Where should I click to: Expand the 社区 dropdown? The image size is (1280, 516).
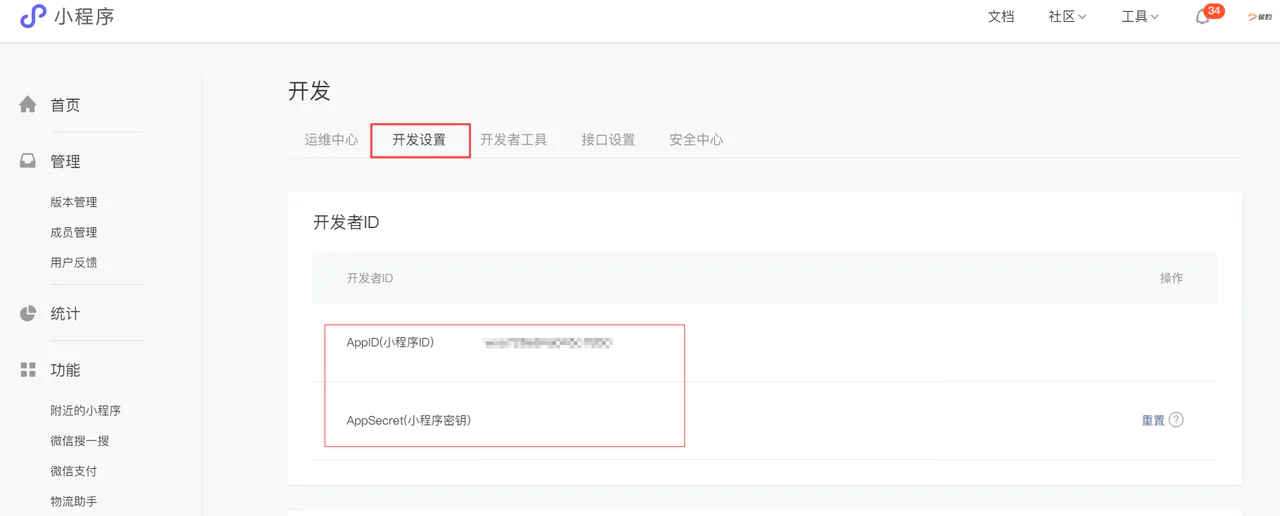tap(1067, 17)
